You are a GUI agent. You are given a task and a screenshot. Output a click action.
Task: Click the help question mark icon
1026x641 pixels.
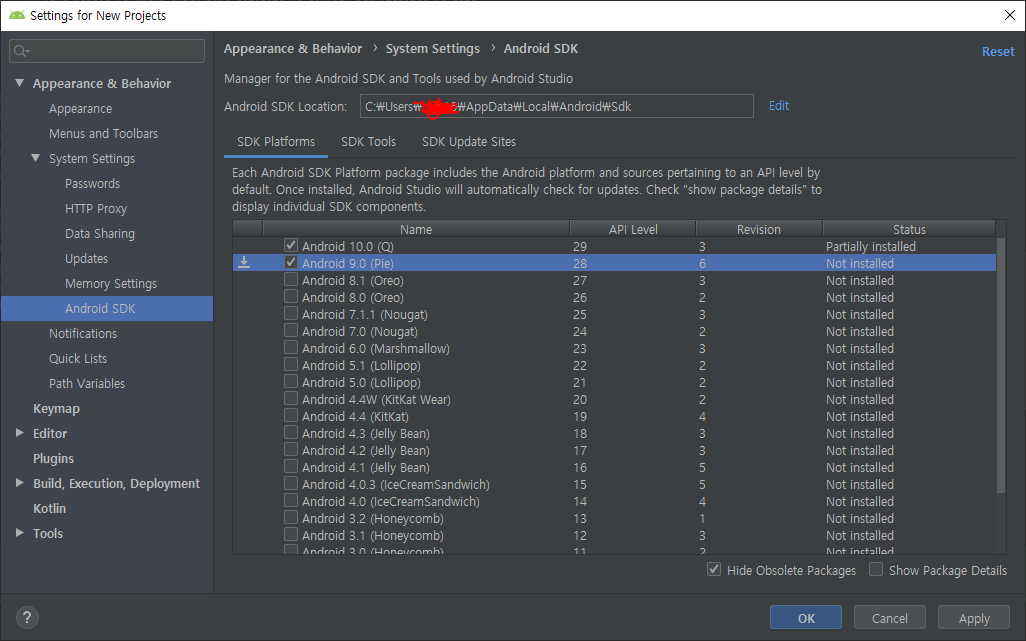click(27, 617)
